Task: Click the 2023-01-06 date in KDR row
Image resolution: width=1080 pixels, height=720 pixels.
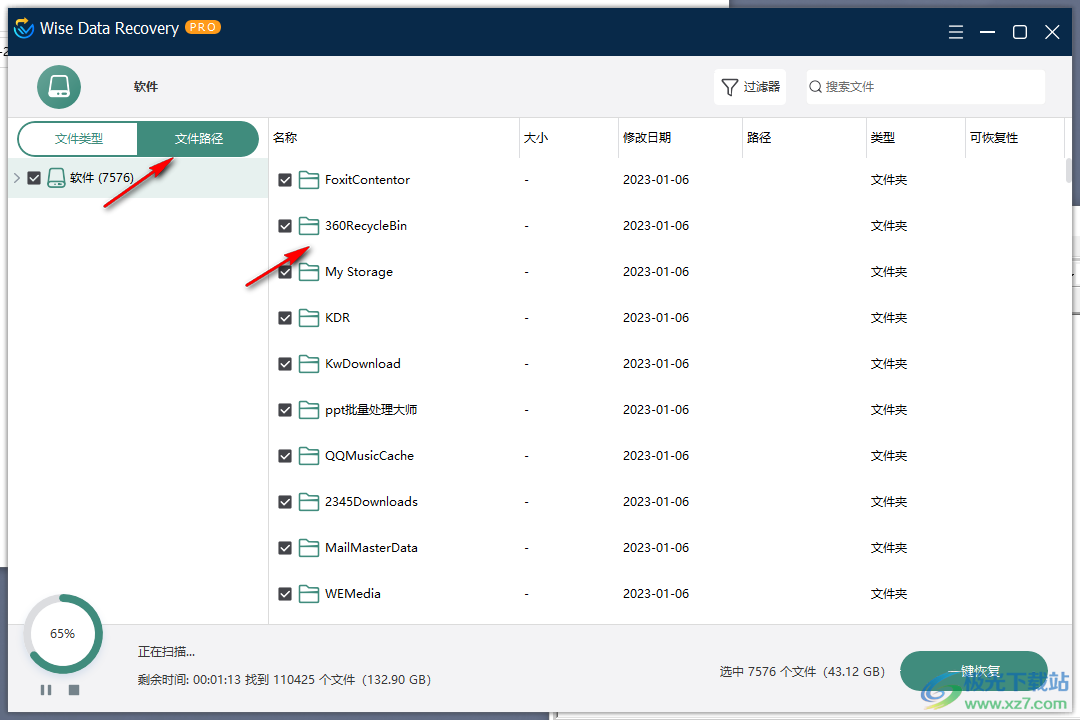Action: (656, 318)
